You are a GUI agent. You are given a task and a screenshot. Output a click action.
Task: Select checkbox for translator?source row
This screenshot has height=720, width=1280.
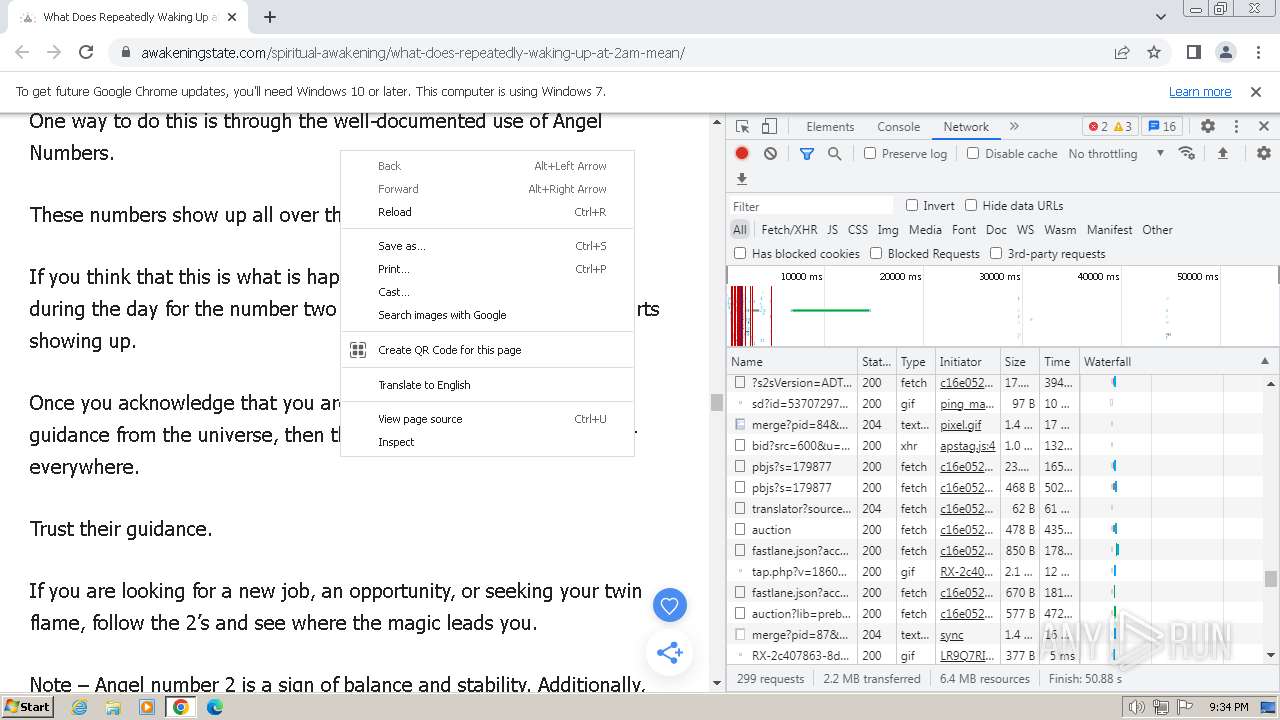point(740,509)
